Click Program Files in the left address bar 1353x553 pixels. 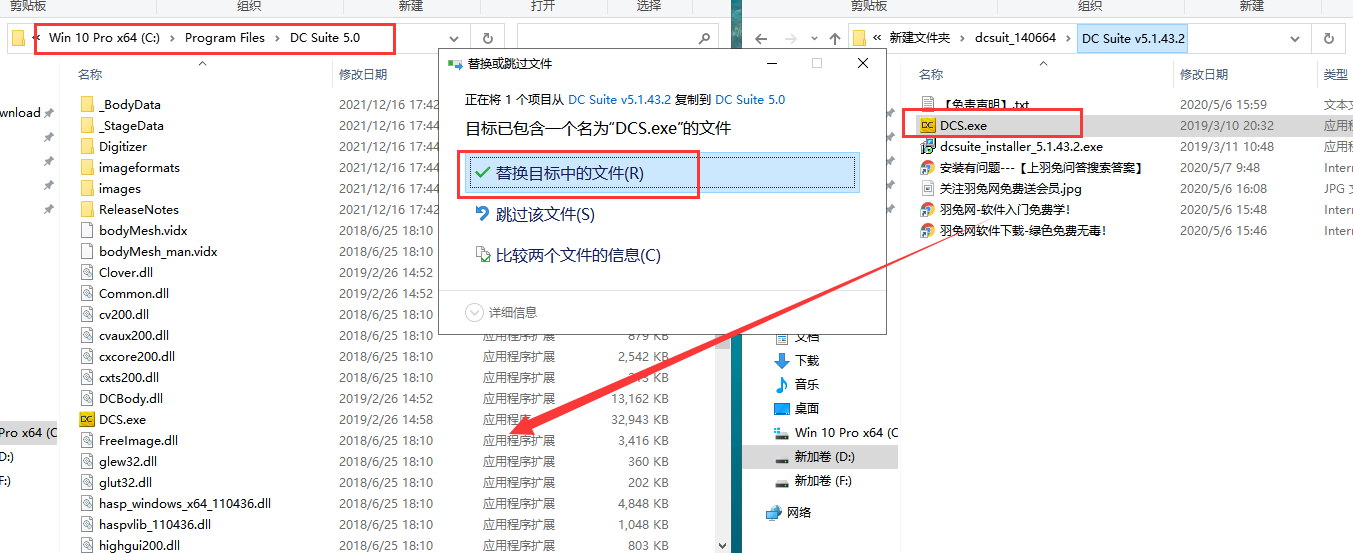225,38
